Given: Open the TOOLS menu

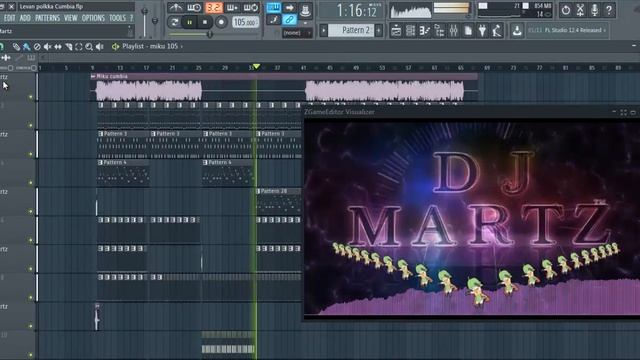Looking at the screenshot, I should tap(118, 18).
